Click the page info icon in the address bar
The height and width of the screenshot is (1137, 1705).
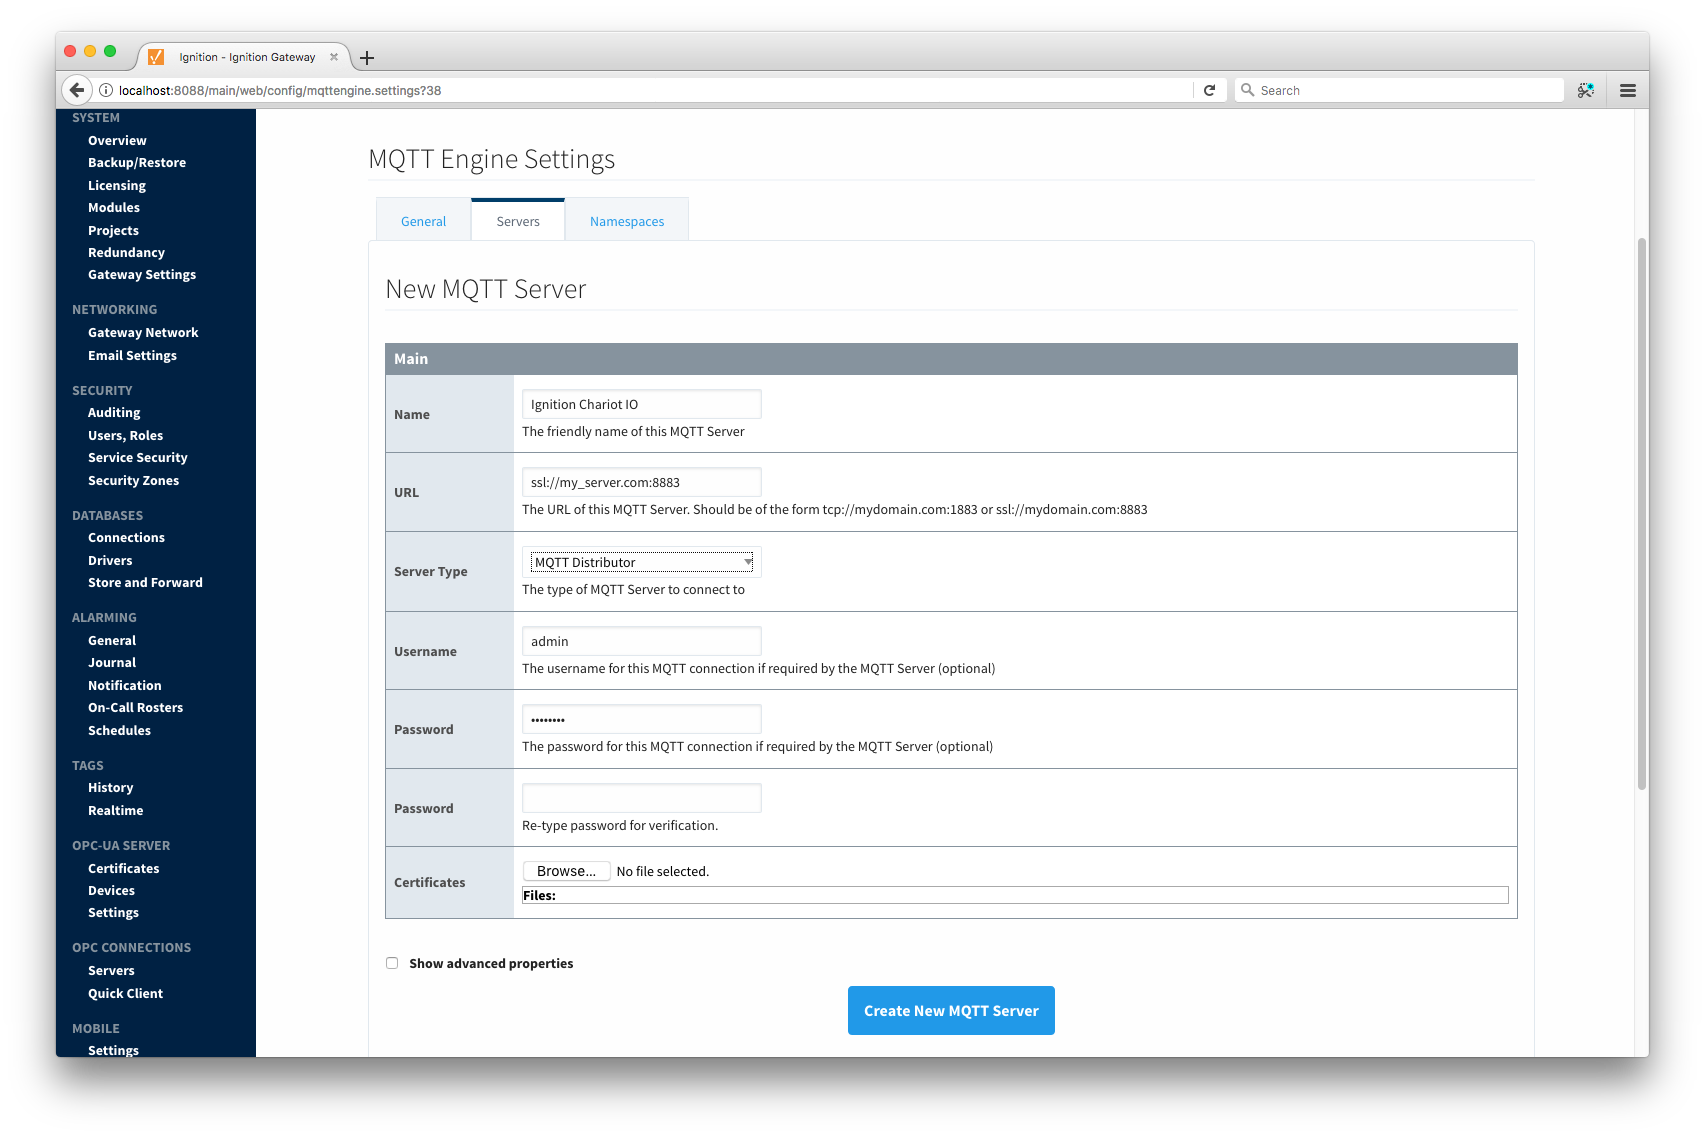point(105,89)
